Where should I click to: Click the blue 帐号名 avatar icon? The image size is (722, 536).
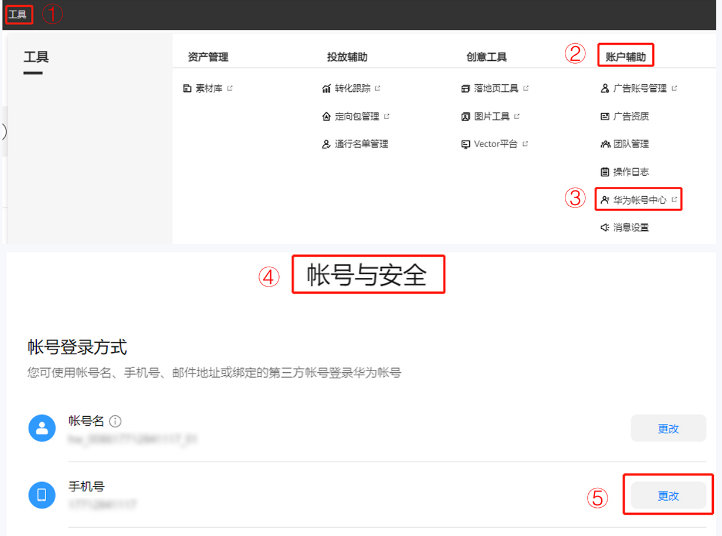[x=42, y=428]
